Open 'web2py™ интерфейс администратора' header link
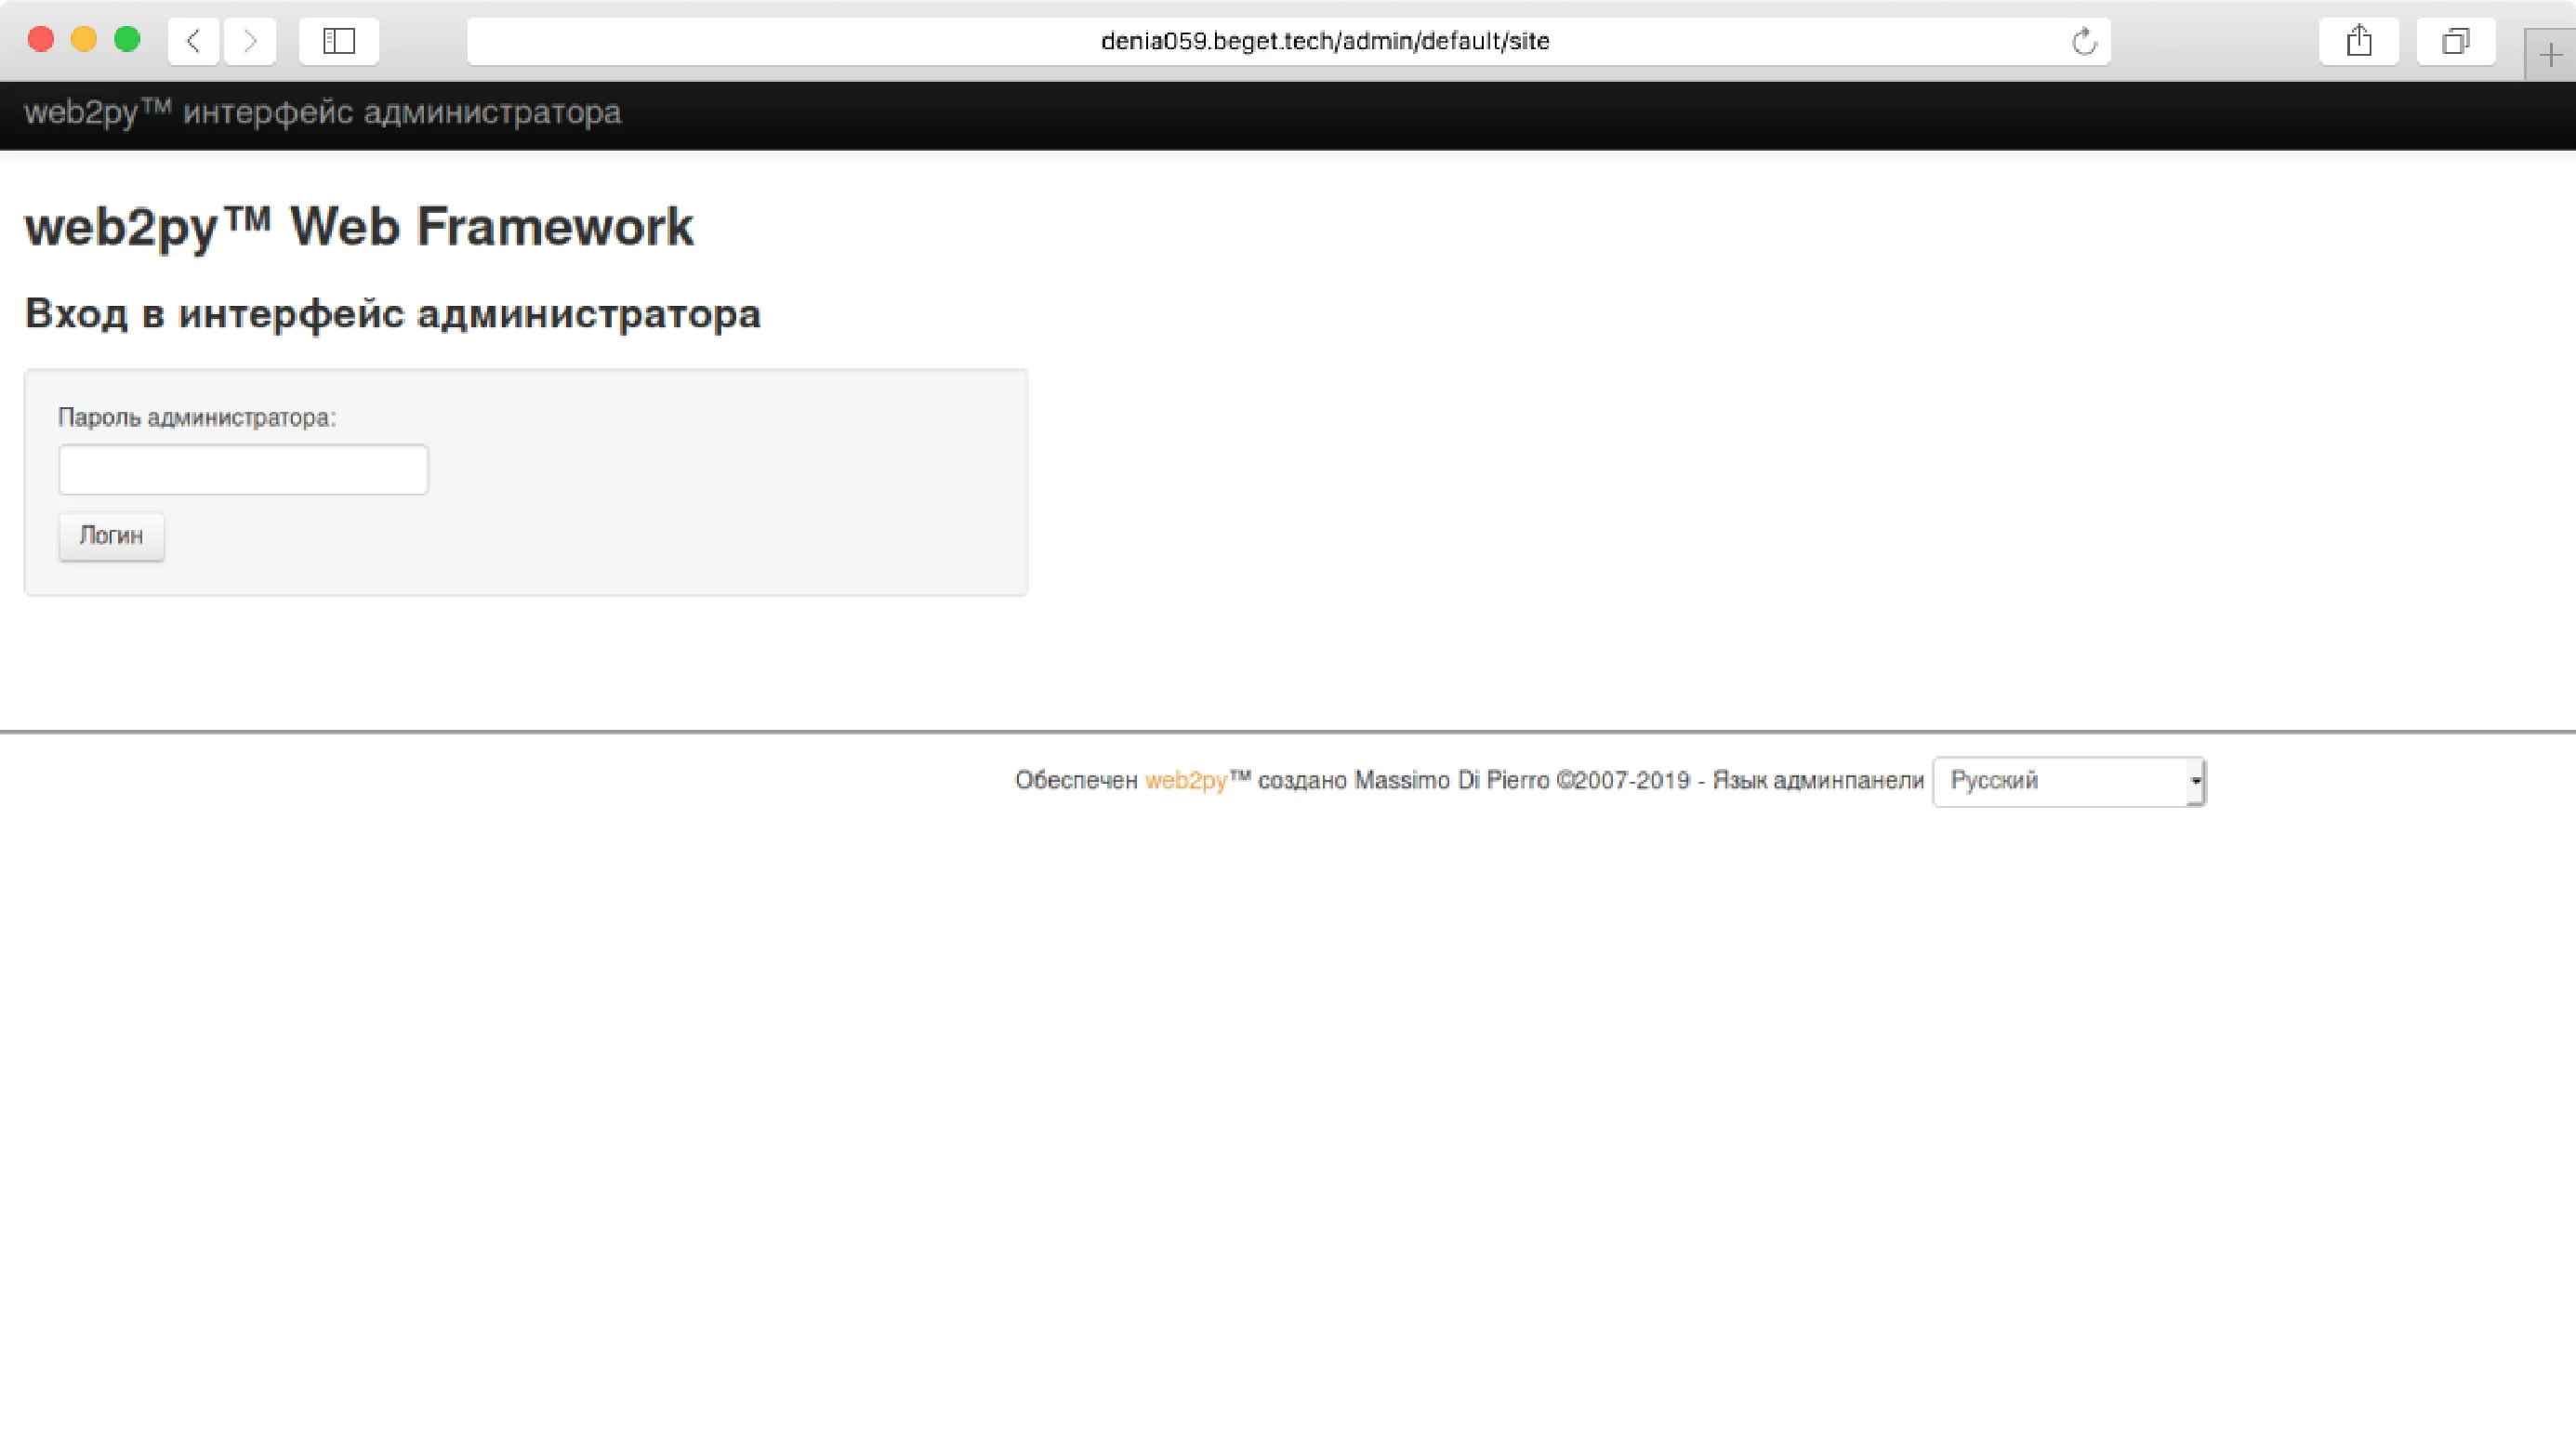Screen dimensions: 2576x1441 coord(322,112)
